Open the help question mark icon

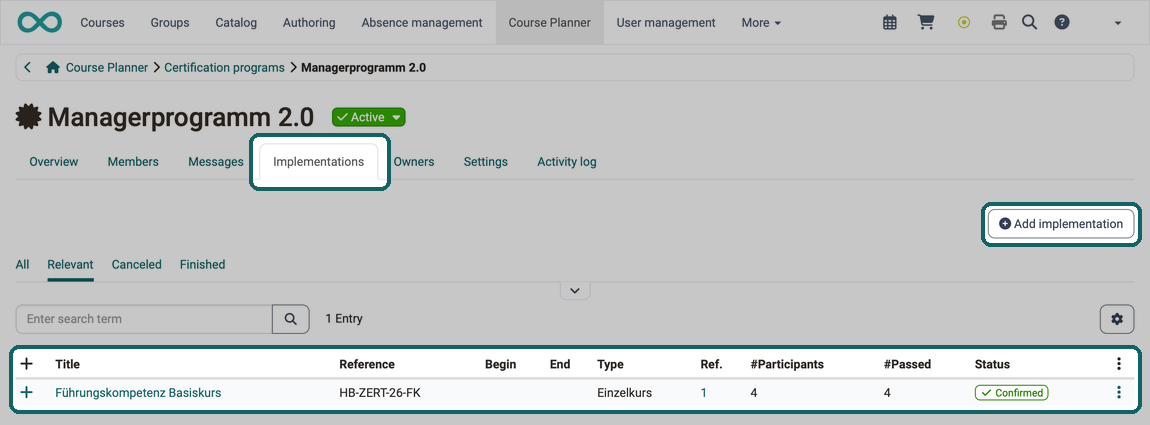pyautogui.click(x=1061, y=23)
